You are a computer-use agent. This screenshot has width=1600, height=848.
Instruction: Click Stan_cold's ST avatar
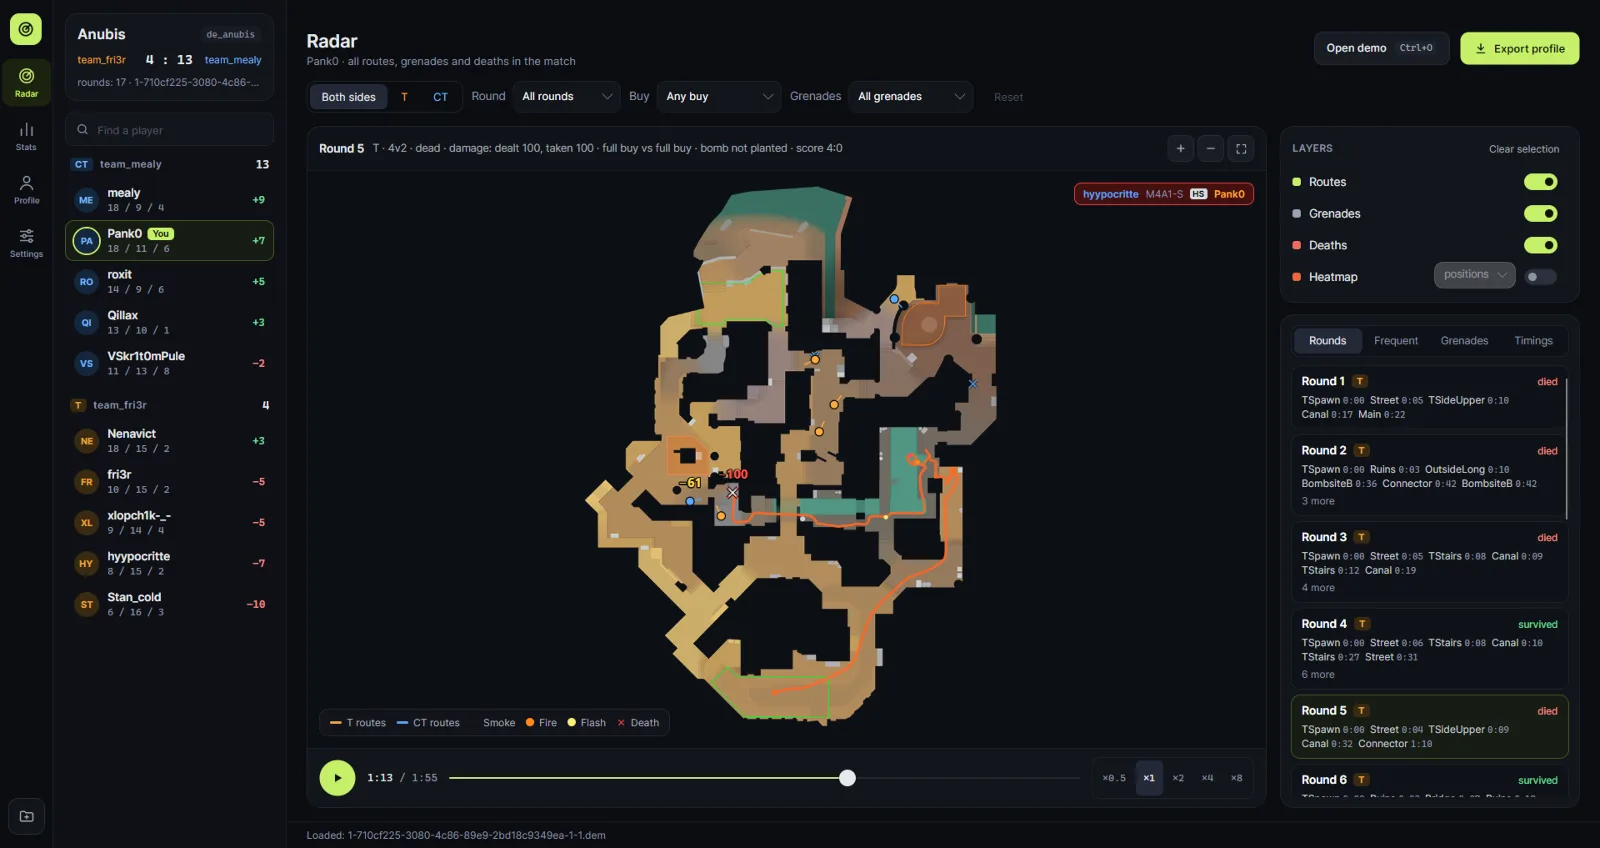tap(86, 605)
